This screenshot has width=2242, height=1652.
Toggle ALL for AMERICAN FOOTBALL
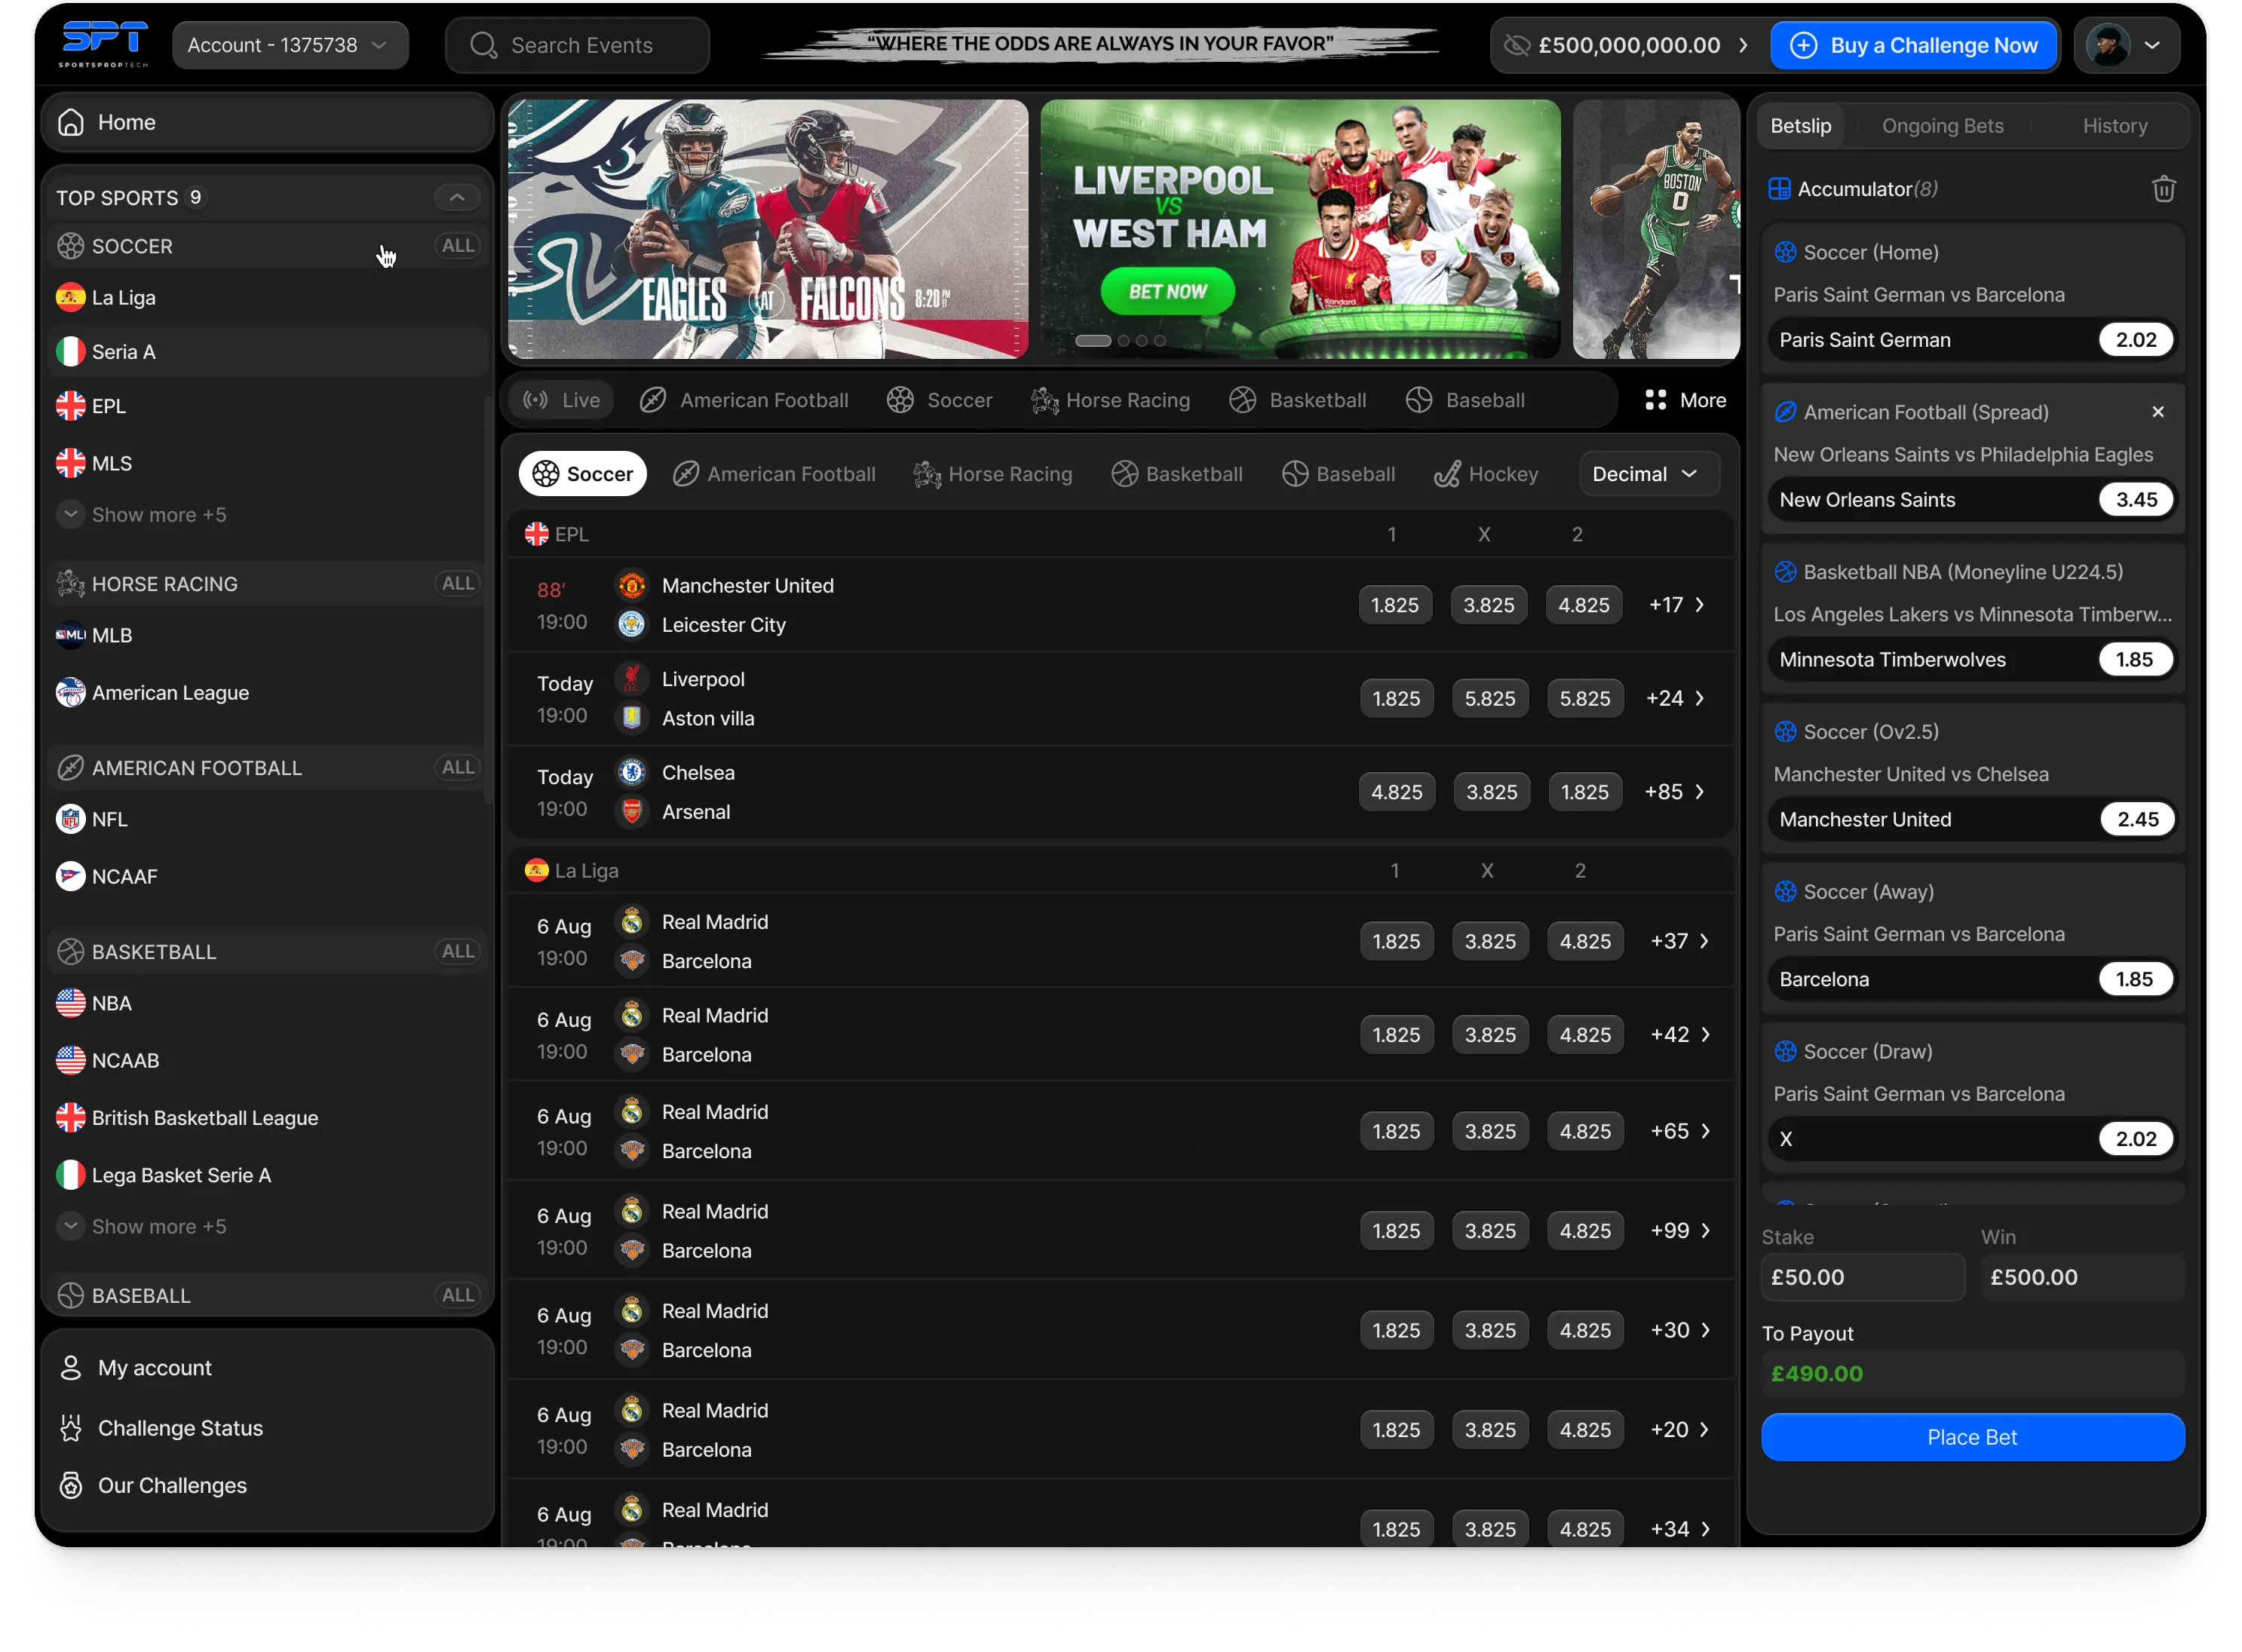[458, 768]
